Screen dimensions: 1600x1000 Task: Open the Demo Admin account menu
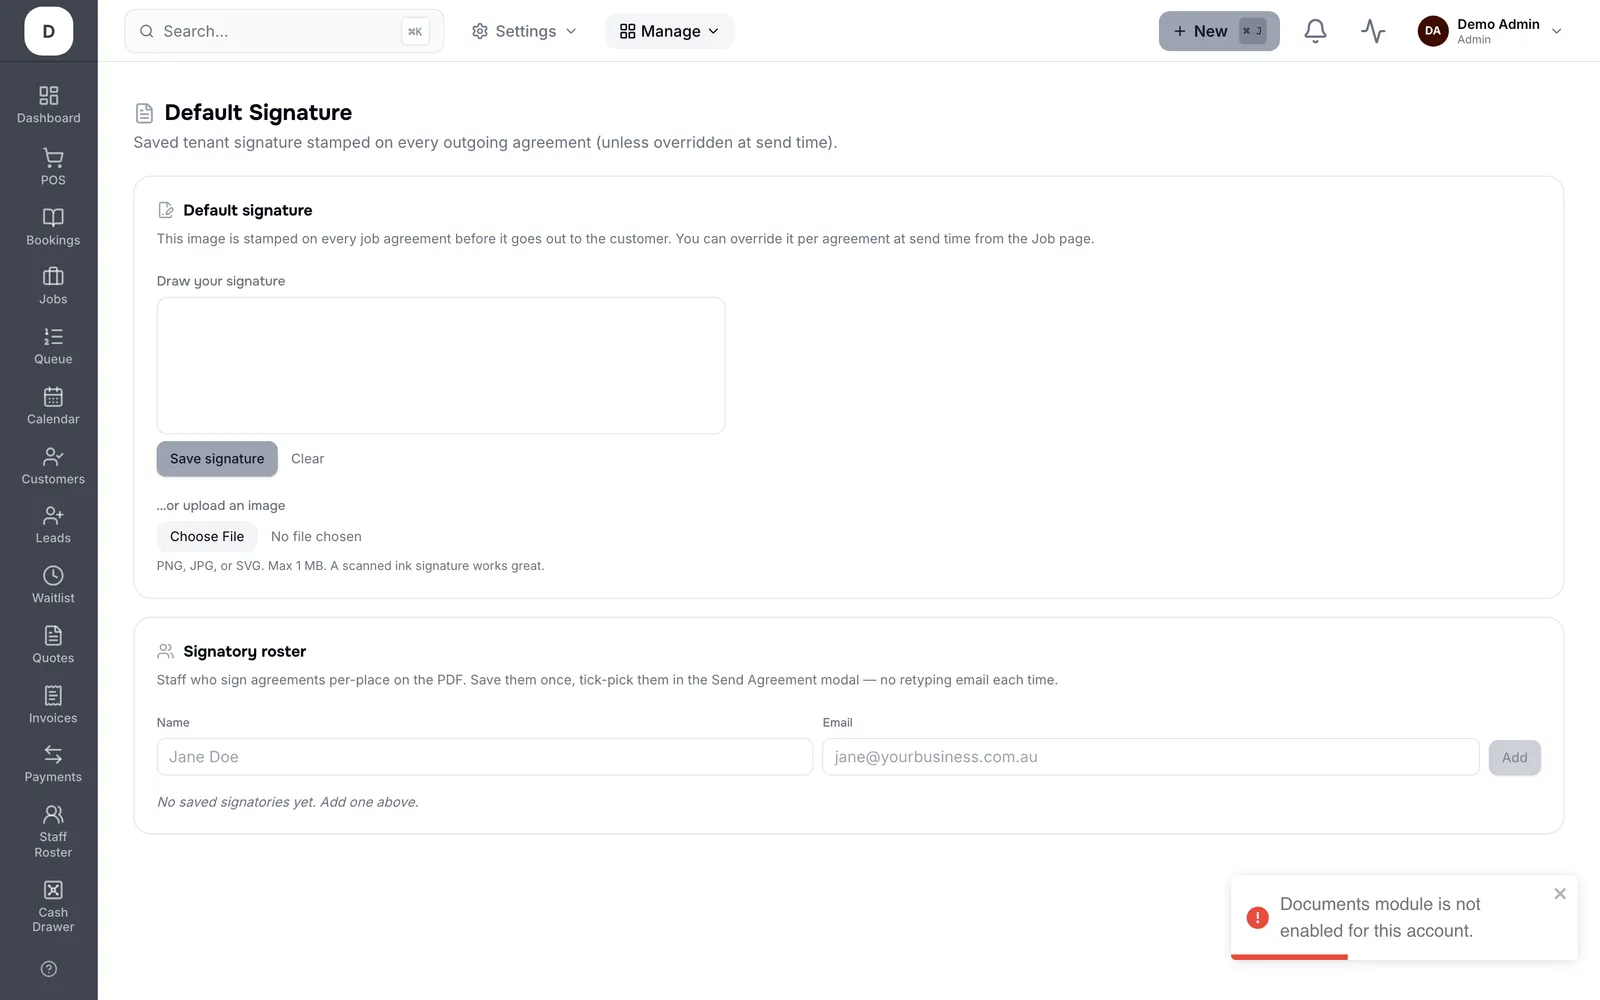click(1490, 31)
